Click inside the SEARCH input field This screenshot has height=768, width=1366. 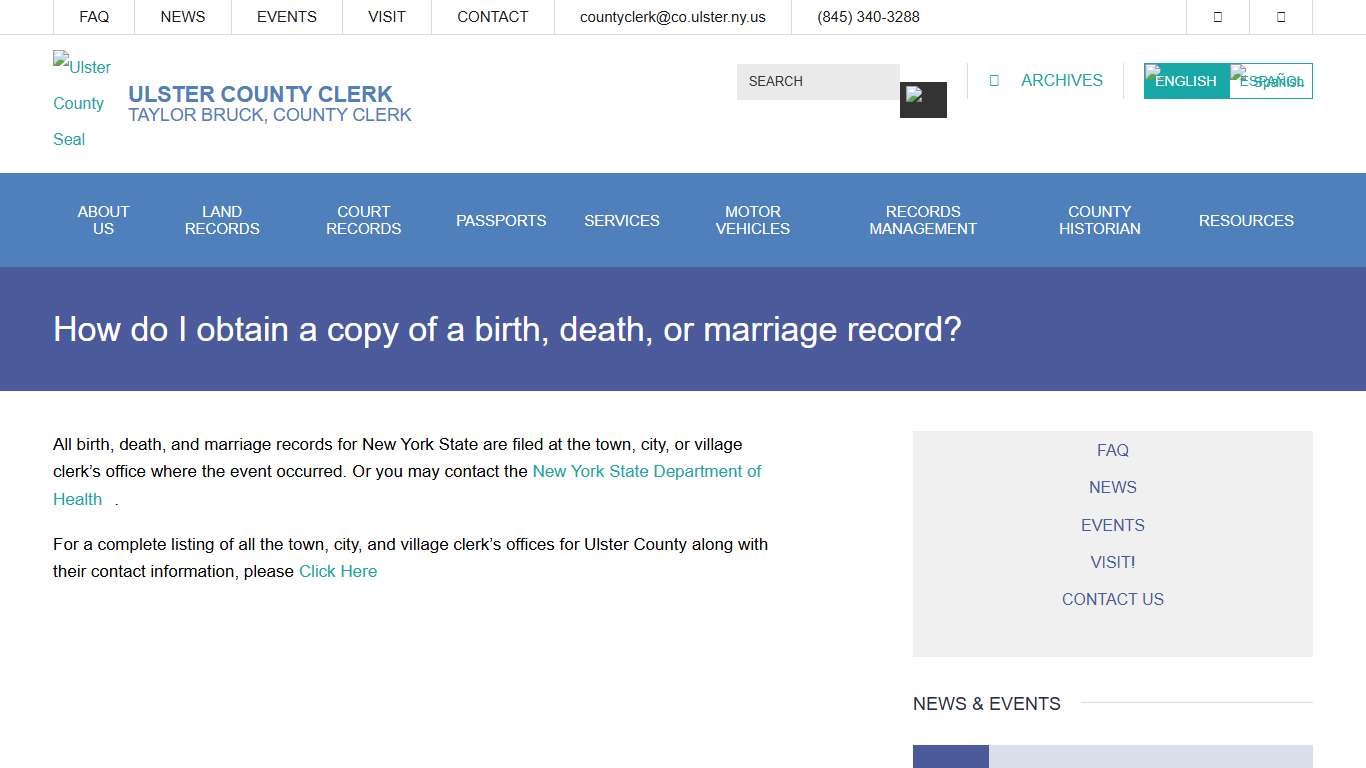pos(818,81)
